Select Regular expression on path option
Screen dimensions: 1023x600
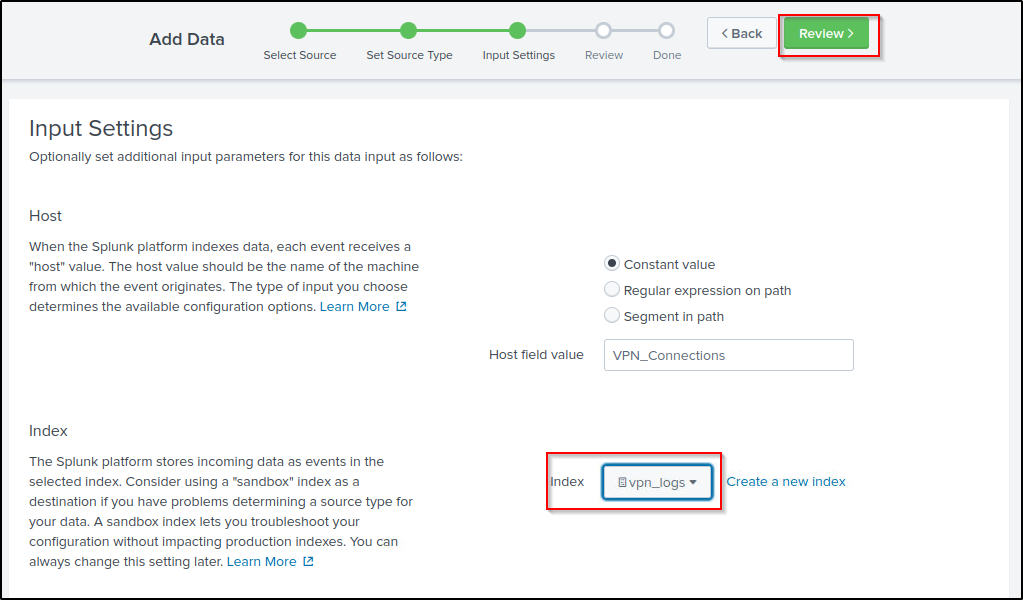click(612, 290)
